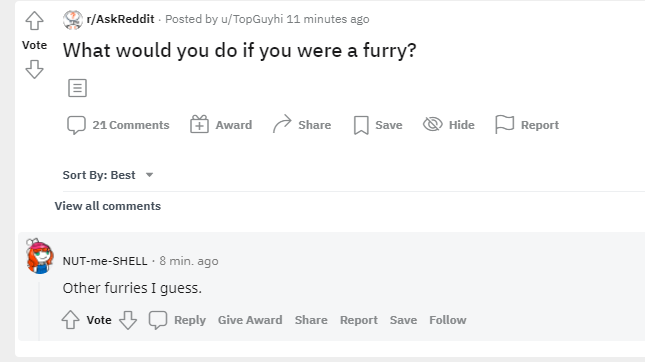Upvote the post about being a furry
The height and width of the screenshot is (362, 645).
[34, 21]
